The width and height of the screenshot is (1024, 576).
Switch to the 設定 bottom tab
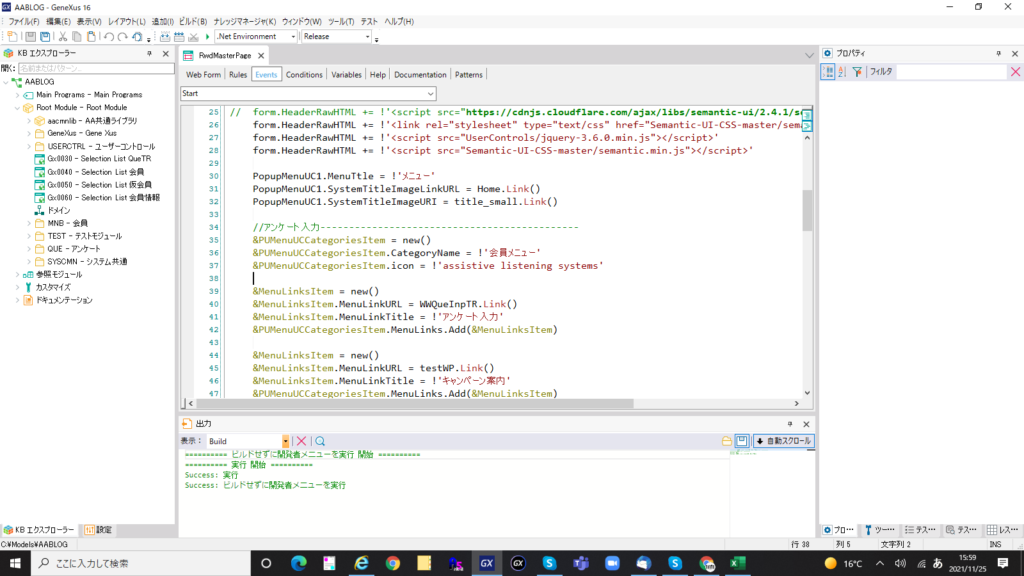[99, 530]
